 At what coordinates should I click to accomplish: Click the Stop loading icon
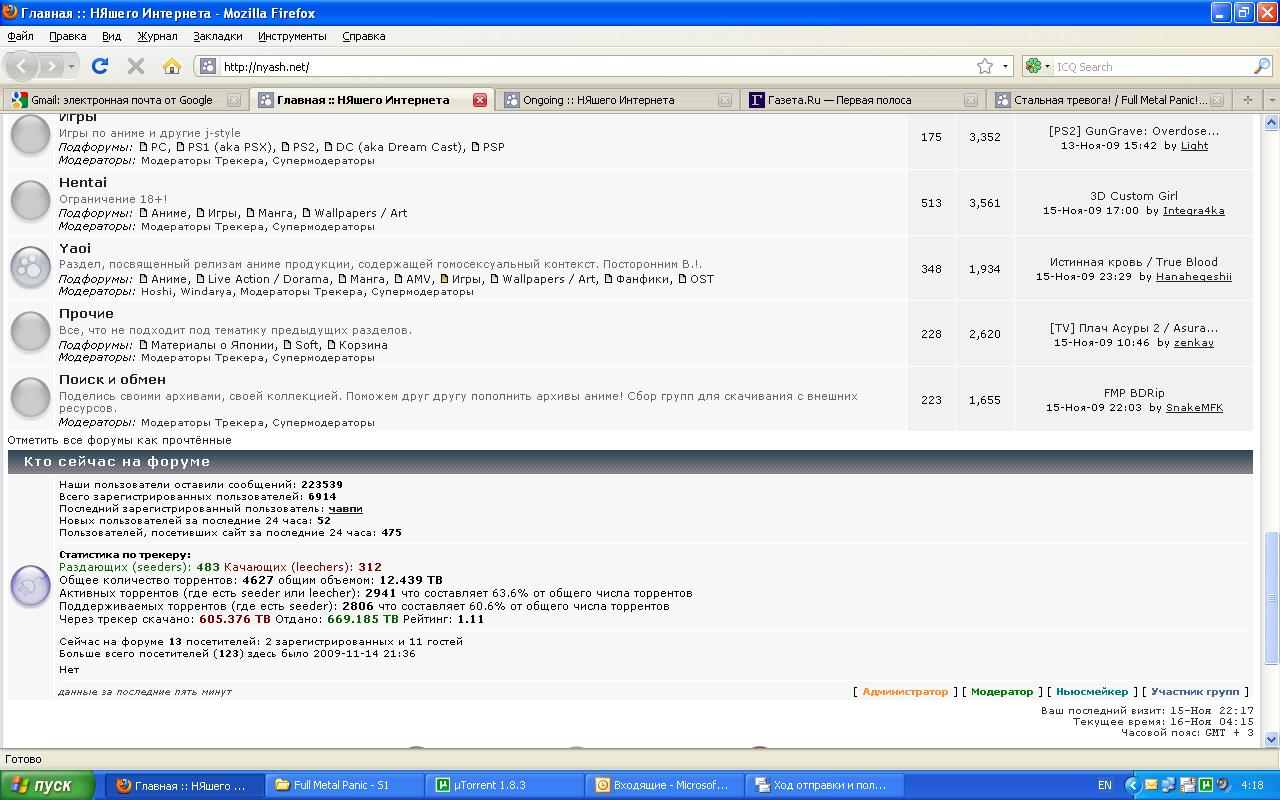pyautogui.click(x=136, y=66)
